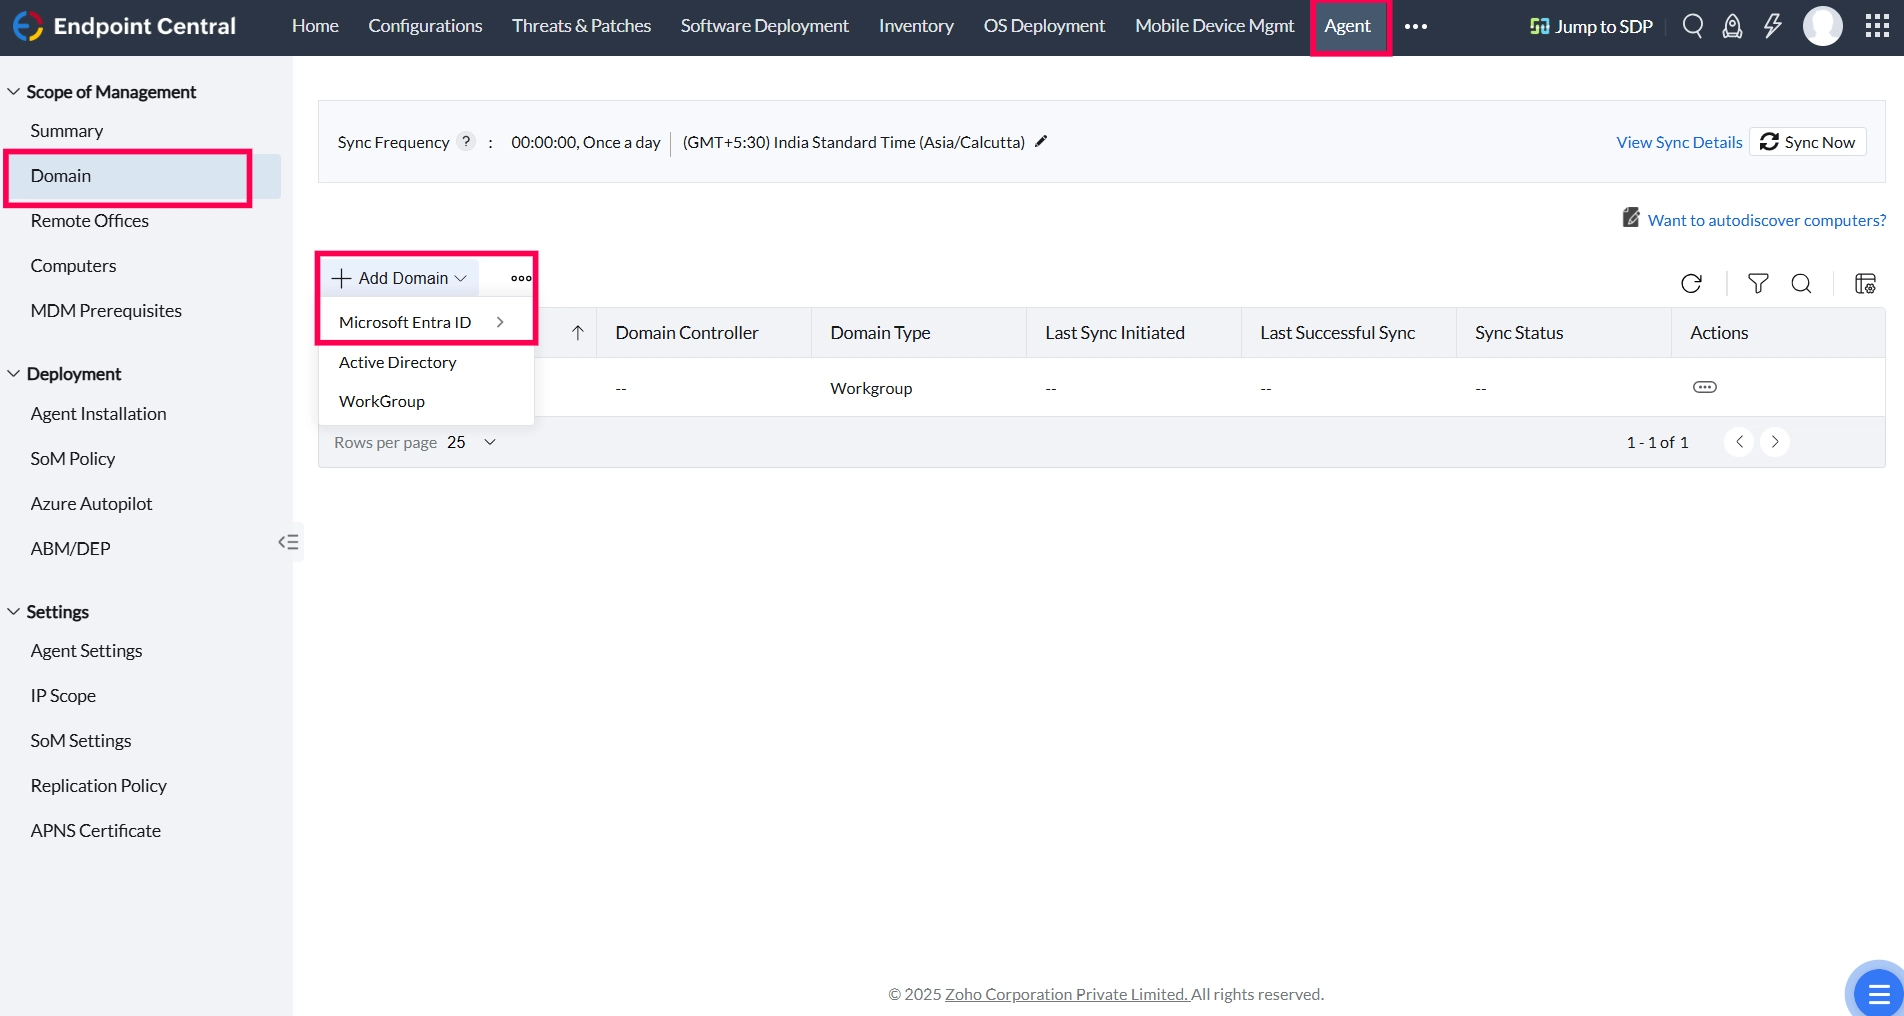Open View Sync Details link
Screen dimensions: 1904x1016
tap(1679, 142)
